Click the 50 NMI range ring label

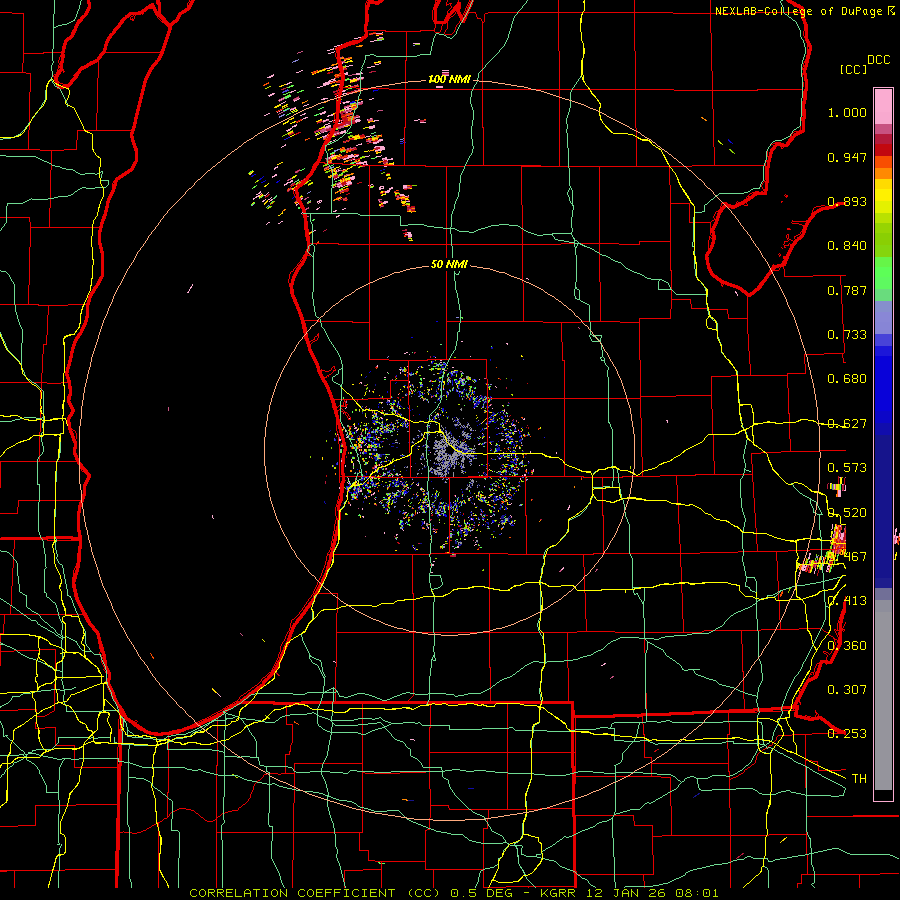[x=449, y=264]
